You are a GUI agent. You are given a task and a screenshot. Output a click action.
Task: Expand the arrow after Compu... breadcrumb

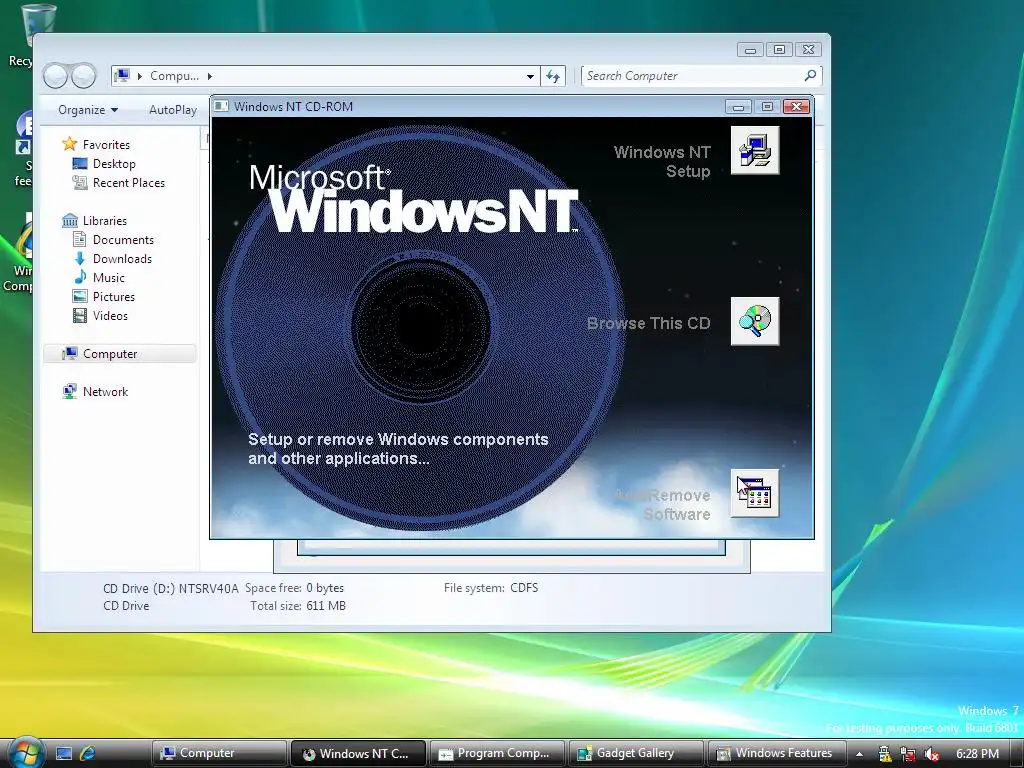pos(210,76)
